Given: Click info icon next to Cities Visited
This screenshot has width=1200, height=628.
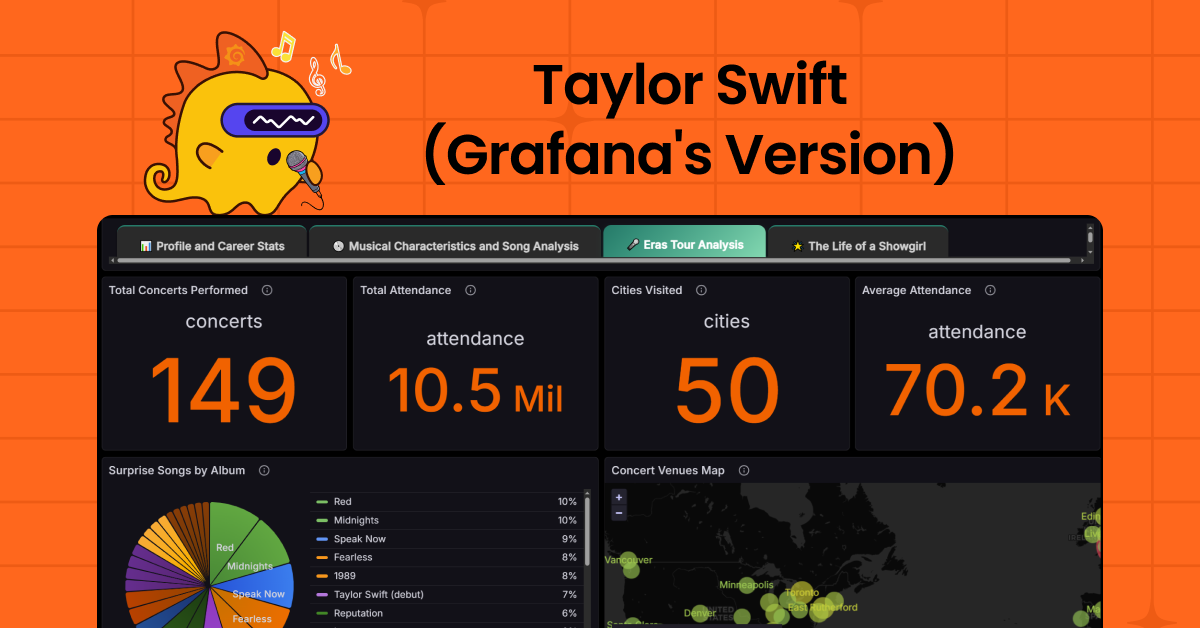Looking at the screenshot, I should [x=701, y=290].
